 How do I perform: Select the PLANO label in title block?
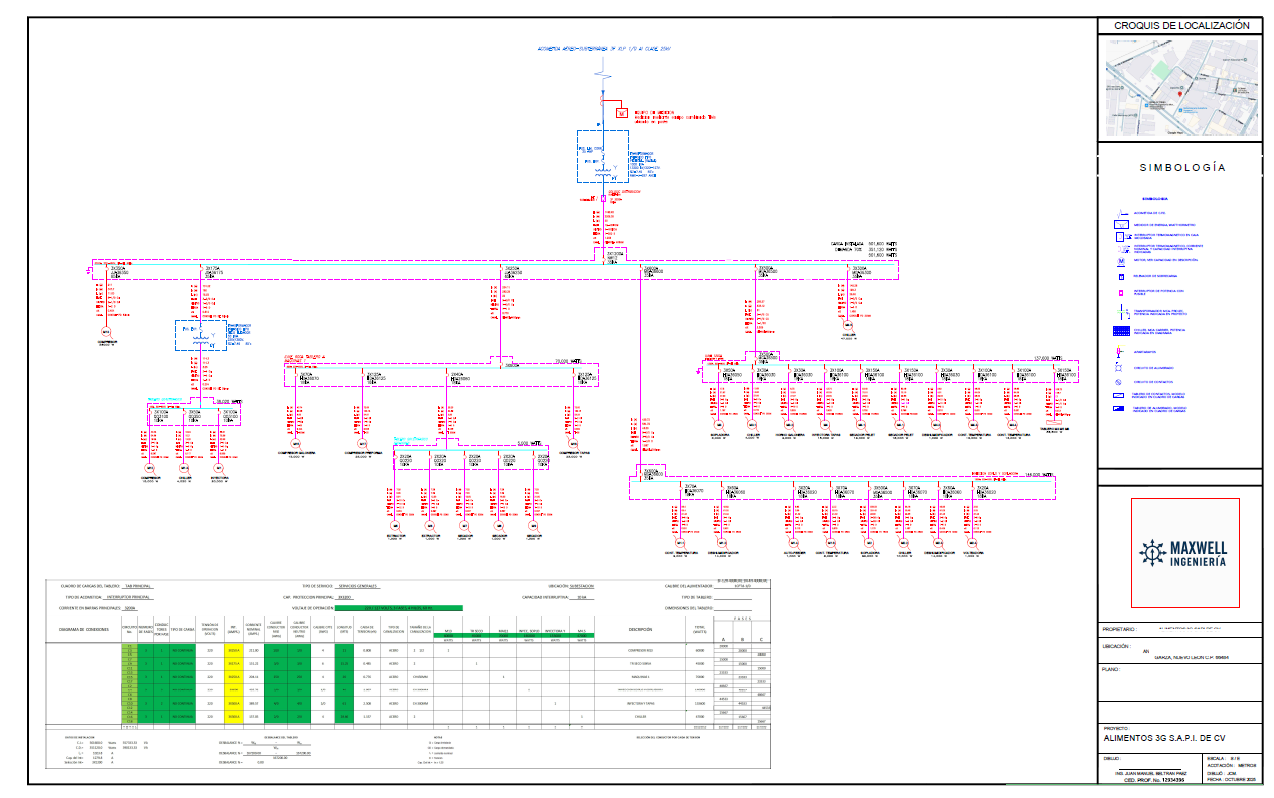[1113, 669]
